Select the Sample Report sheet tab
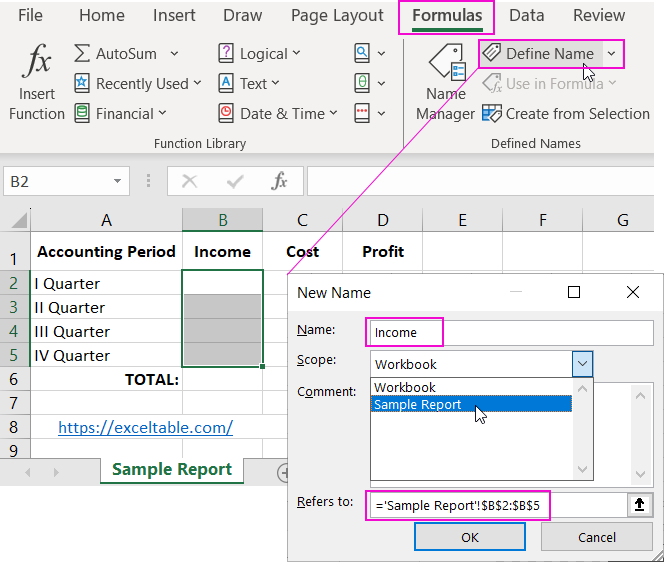664x562 pixels. pos(172,470)
